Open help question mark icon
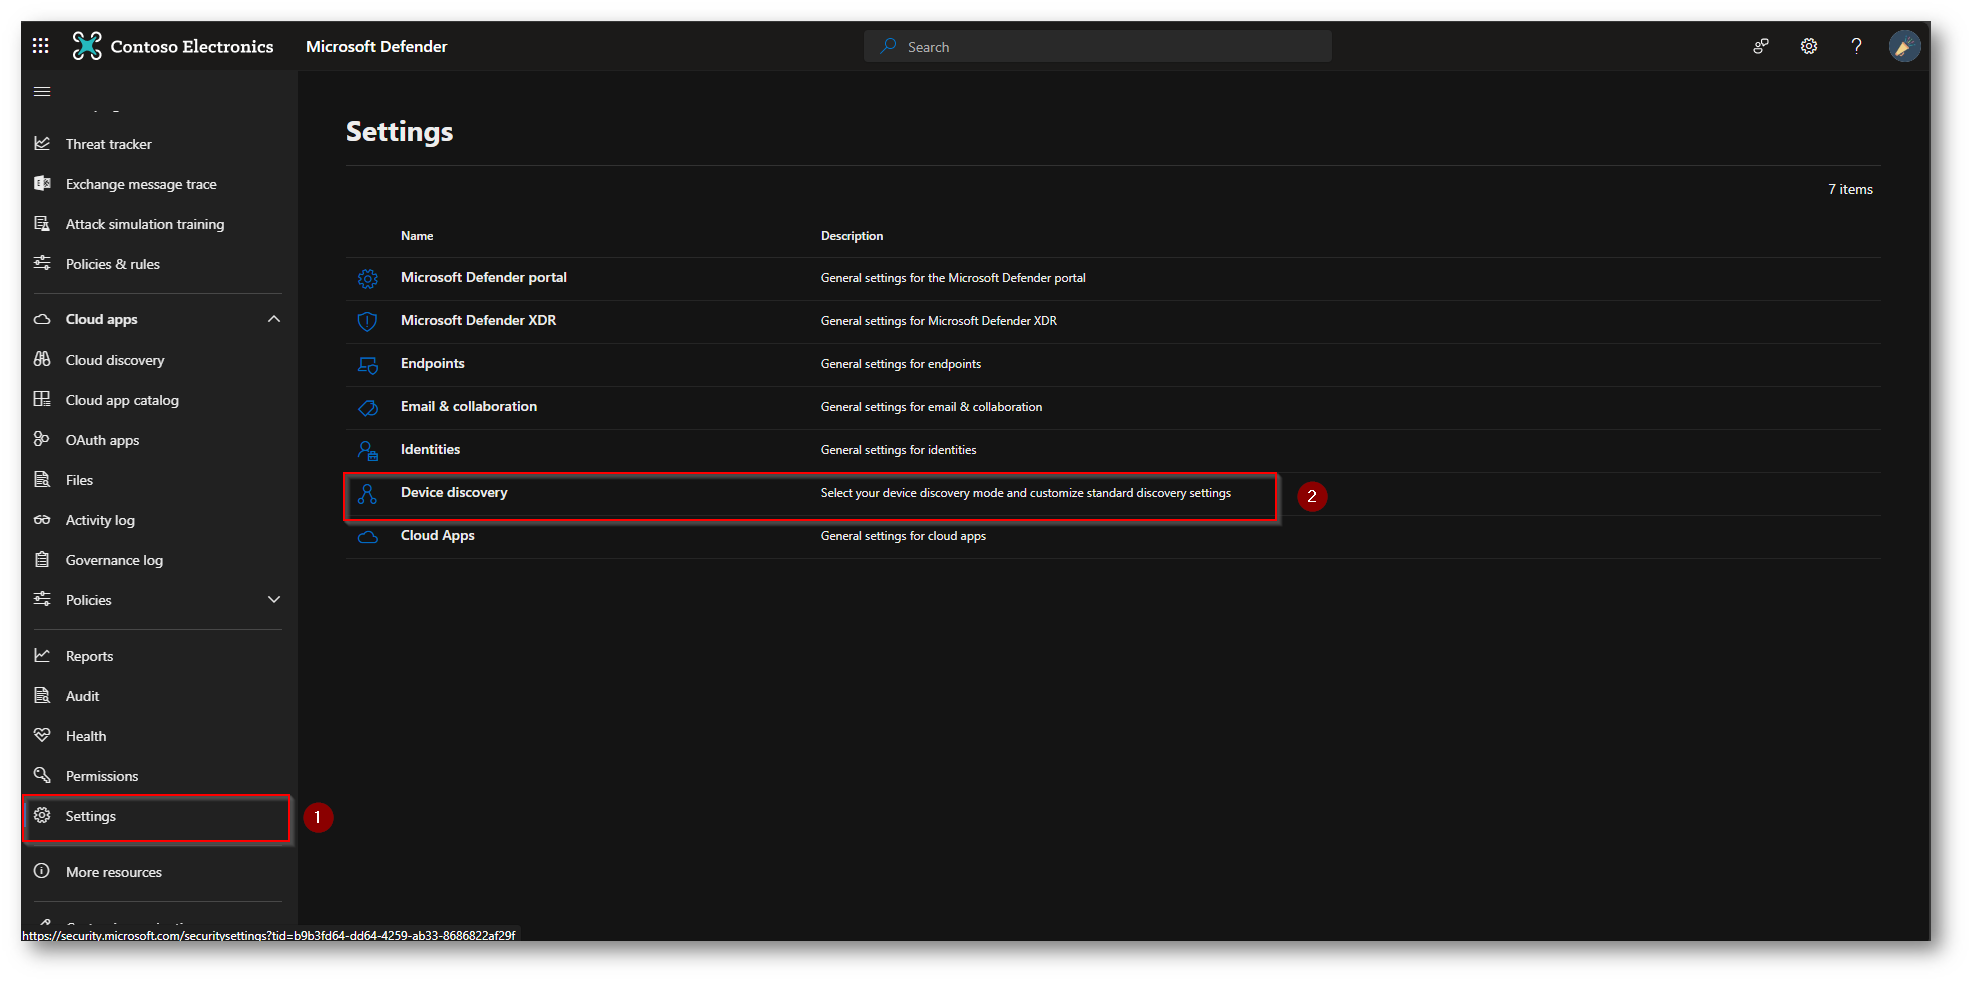 click(1857, 46)
